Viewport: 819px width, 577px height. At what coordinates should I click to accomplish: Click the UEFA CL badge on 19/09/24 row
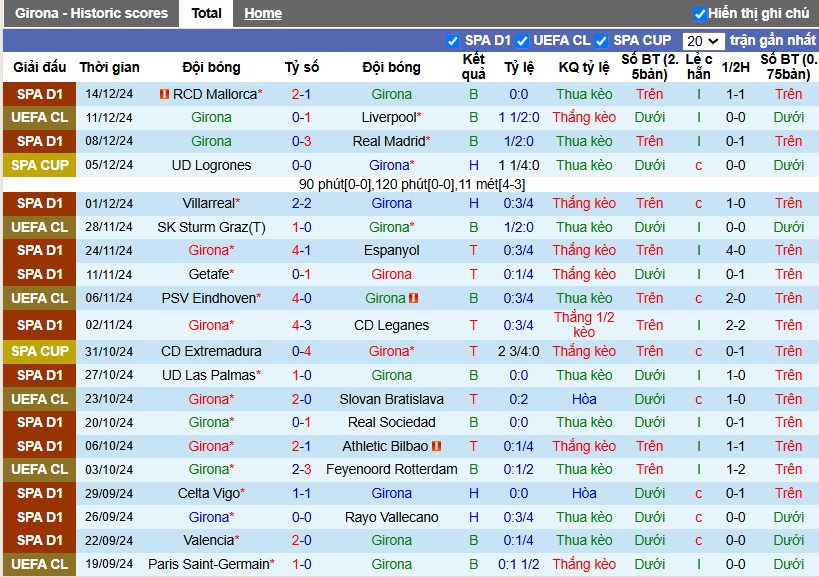(40, 564)
